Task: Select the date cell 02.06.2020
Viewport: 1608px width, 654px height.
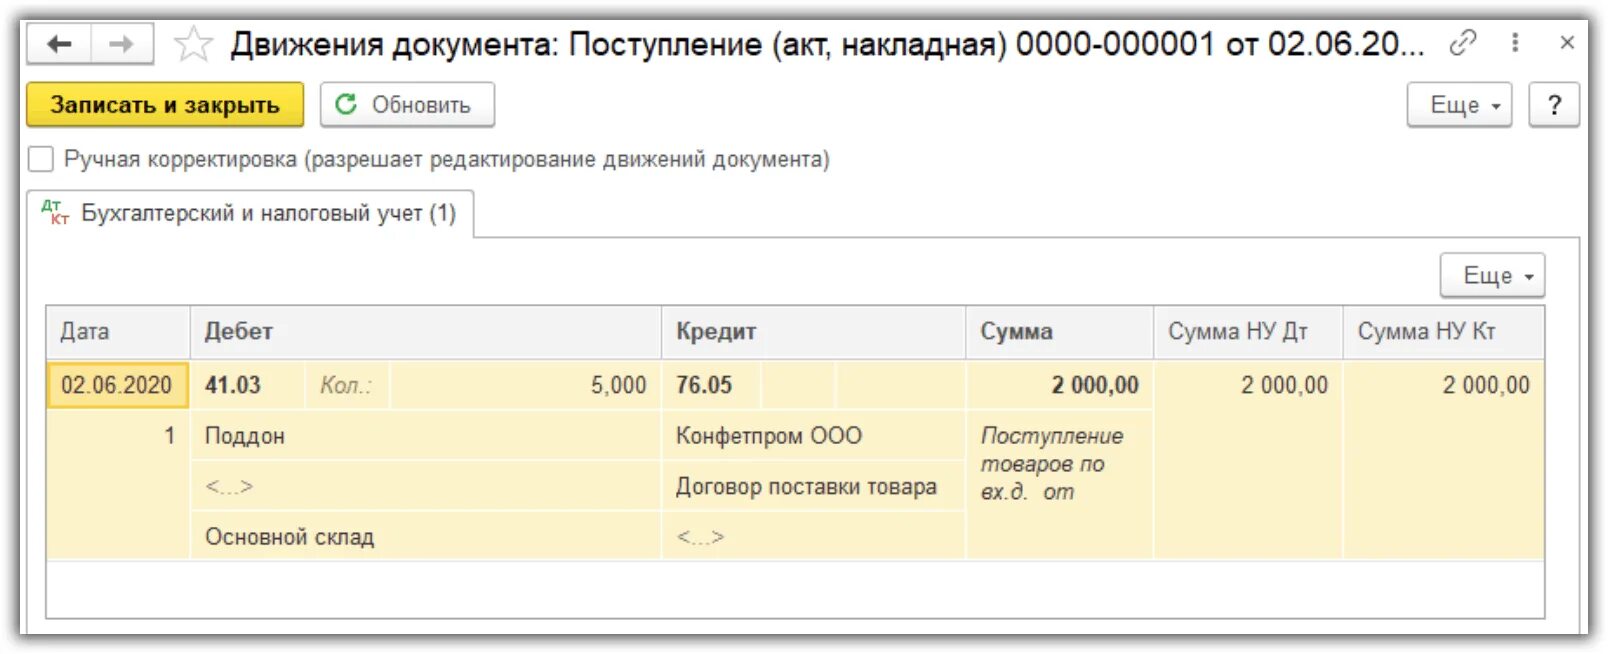Action: pos(117,385)
